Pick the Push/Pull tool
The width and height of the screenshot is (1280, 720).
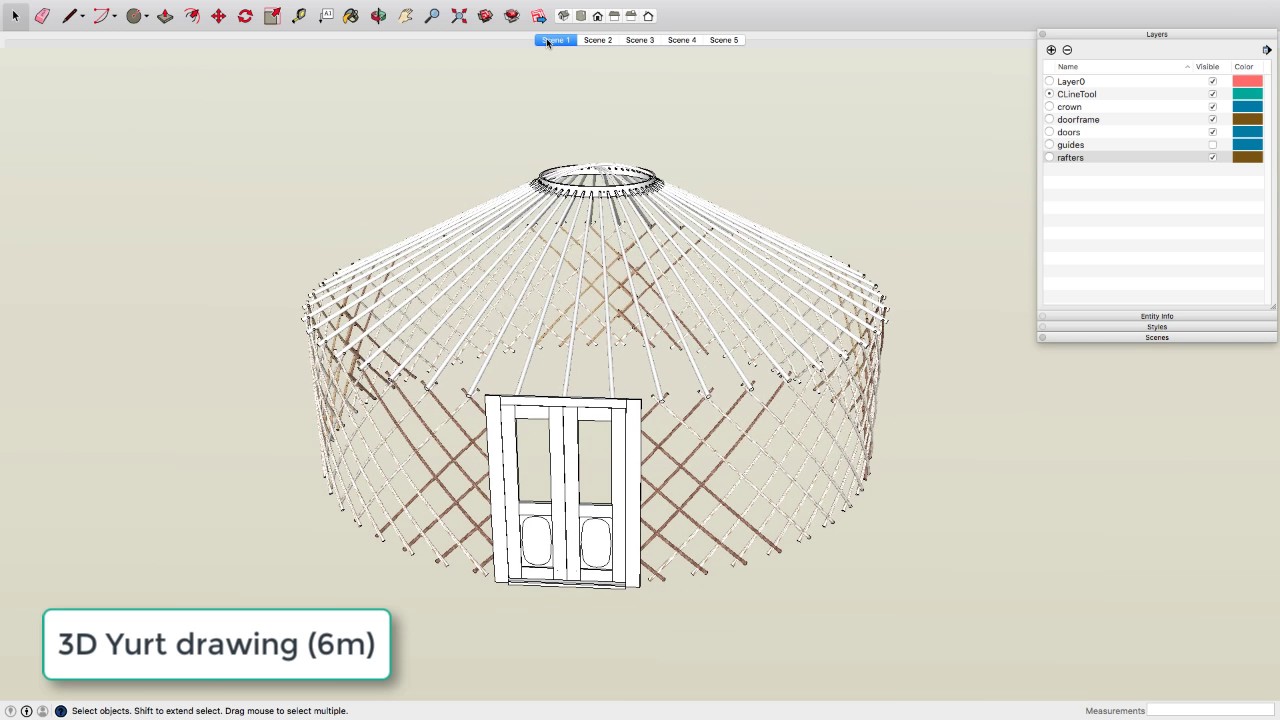(x=165, y=15)
